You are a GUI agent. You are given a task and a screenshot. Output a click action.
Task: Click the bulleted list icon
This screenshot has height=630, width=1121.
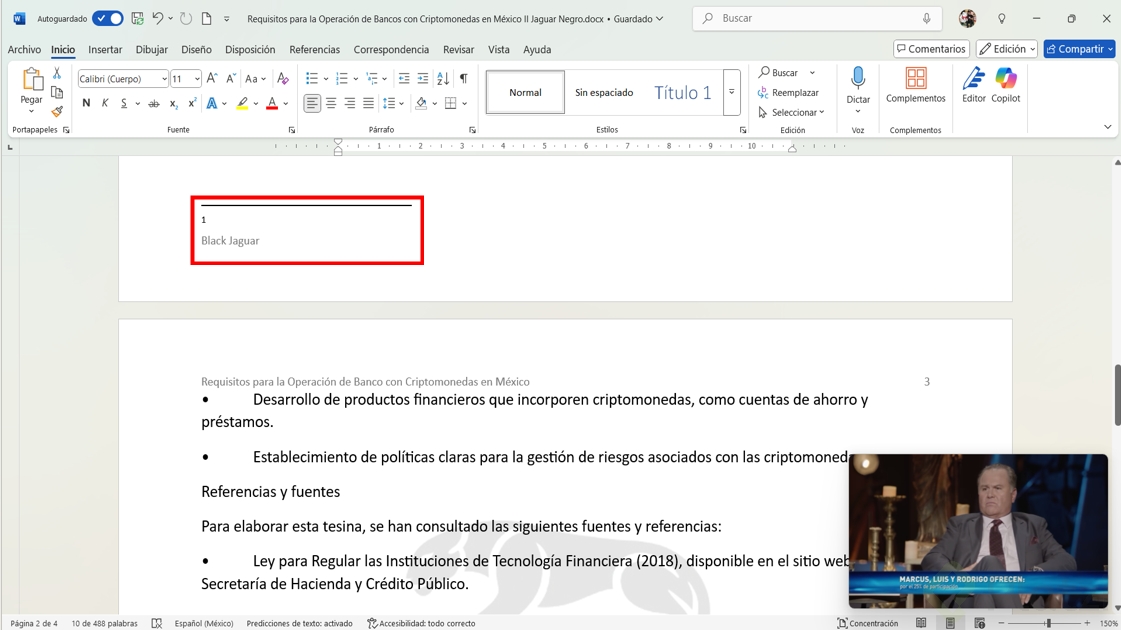312,79
